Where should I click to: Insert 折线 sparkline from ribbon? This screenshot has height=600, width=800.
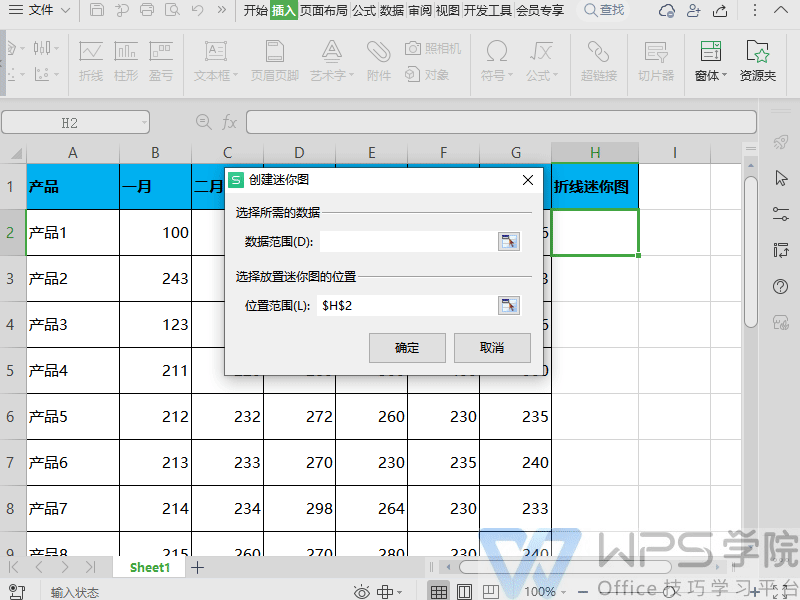pos(91,61)
